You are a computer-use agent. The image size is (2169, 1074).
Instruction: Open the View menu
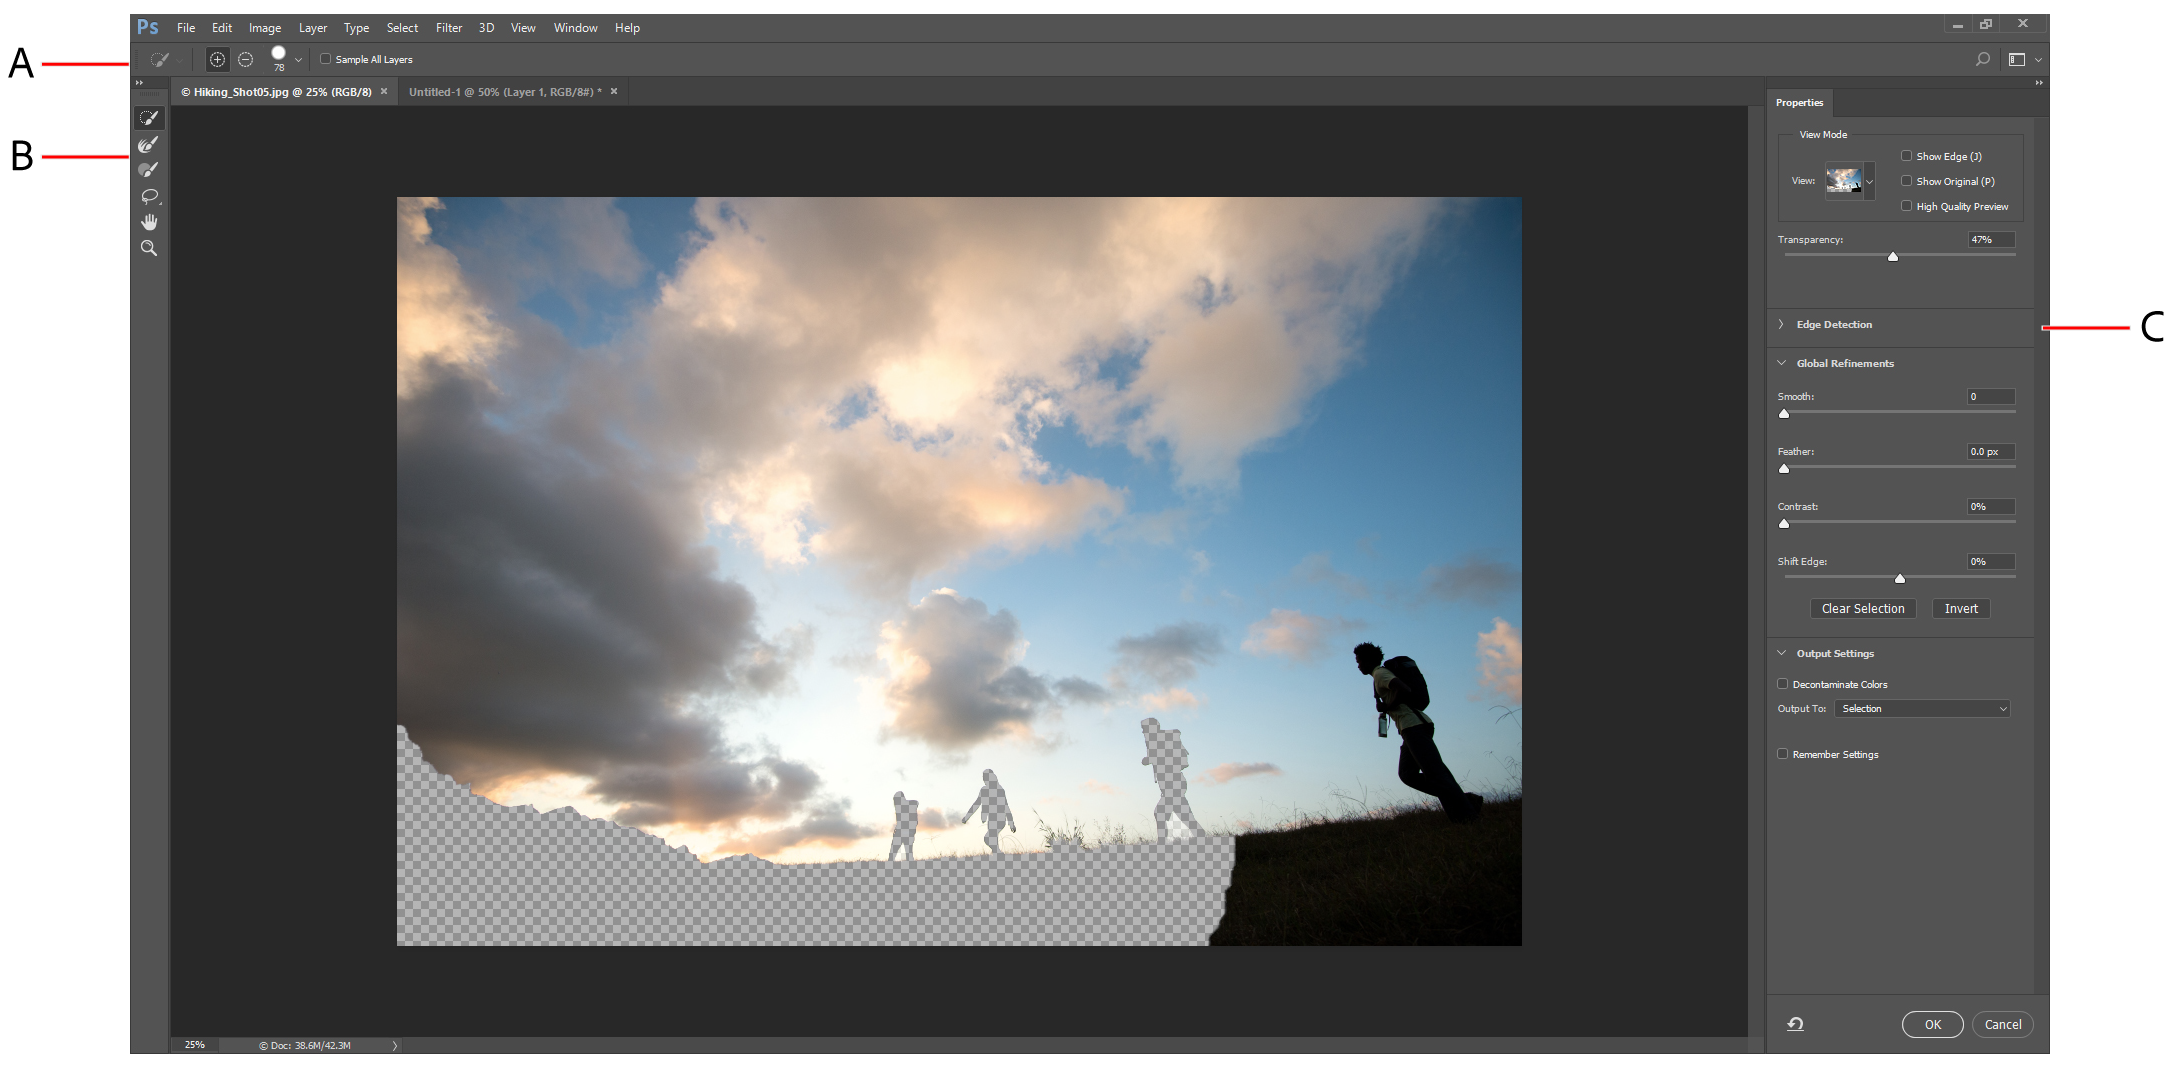point(523,28)
